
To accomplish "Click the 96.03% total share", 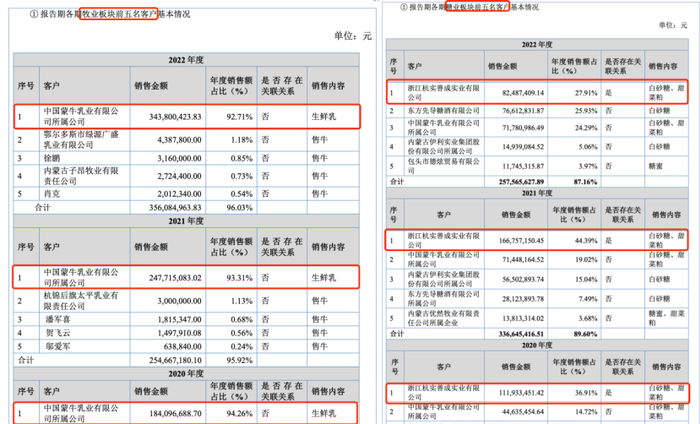I will point(239,208).
